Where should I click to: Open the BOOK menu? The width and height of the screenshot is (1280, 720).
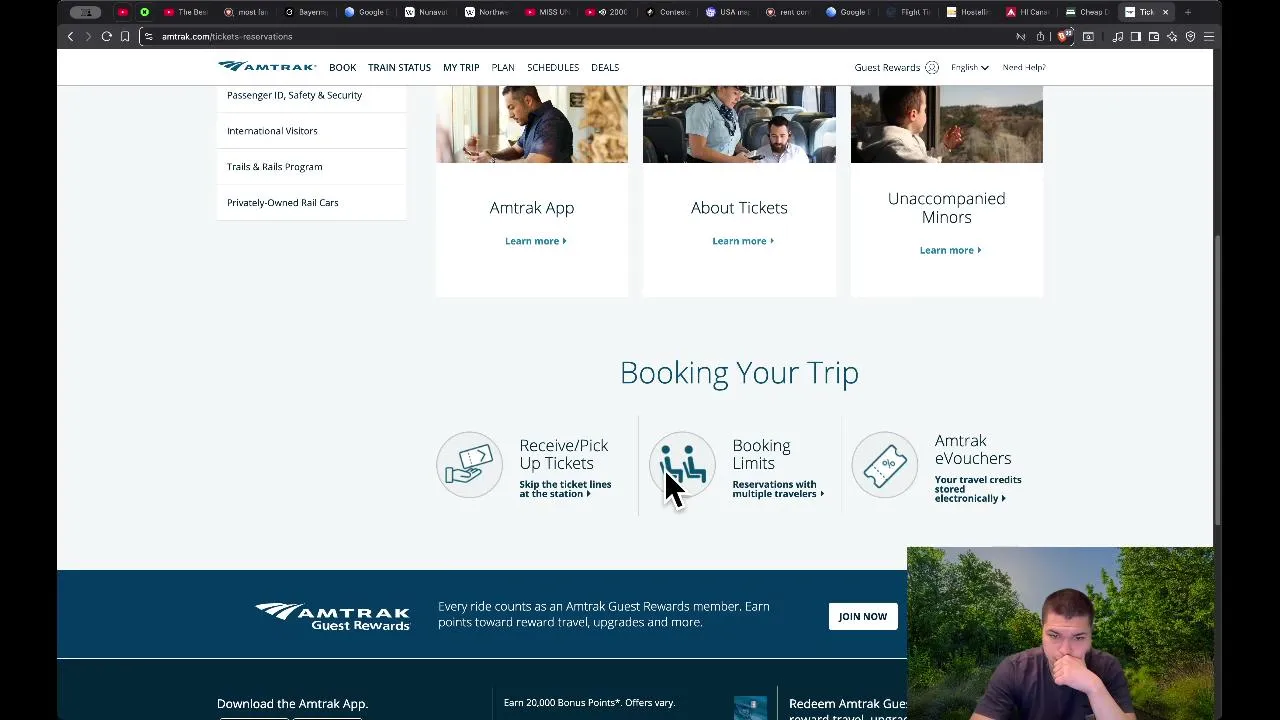342,67
